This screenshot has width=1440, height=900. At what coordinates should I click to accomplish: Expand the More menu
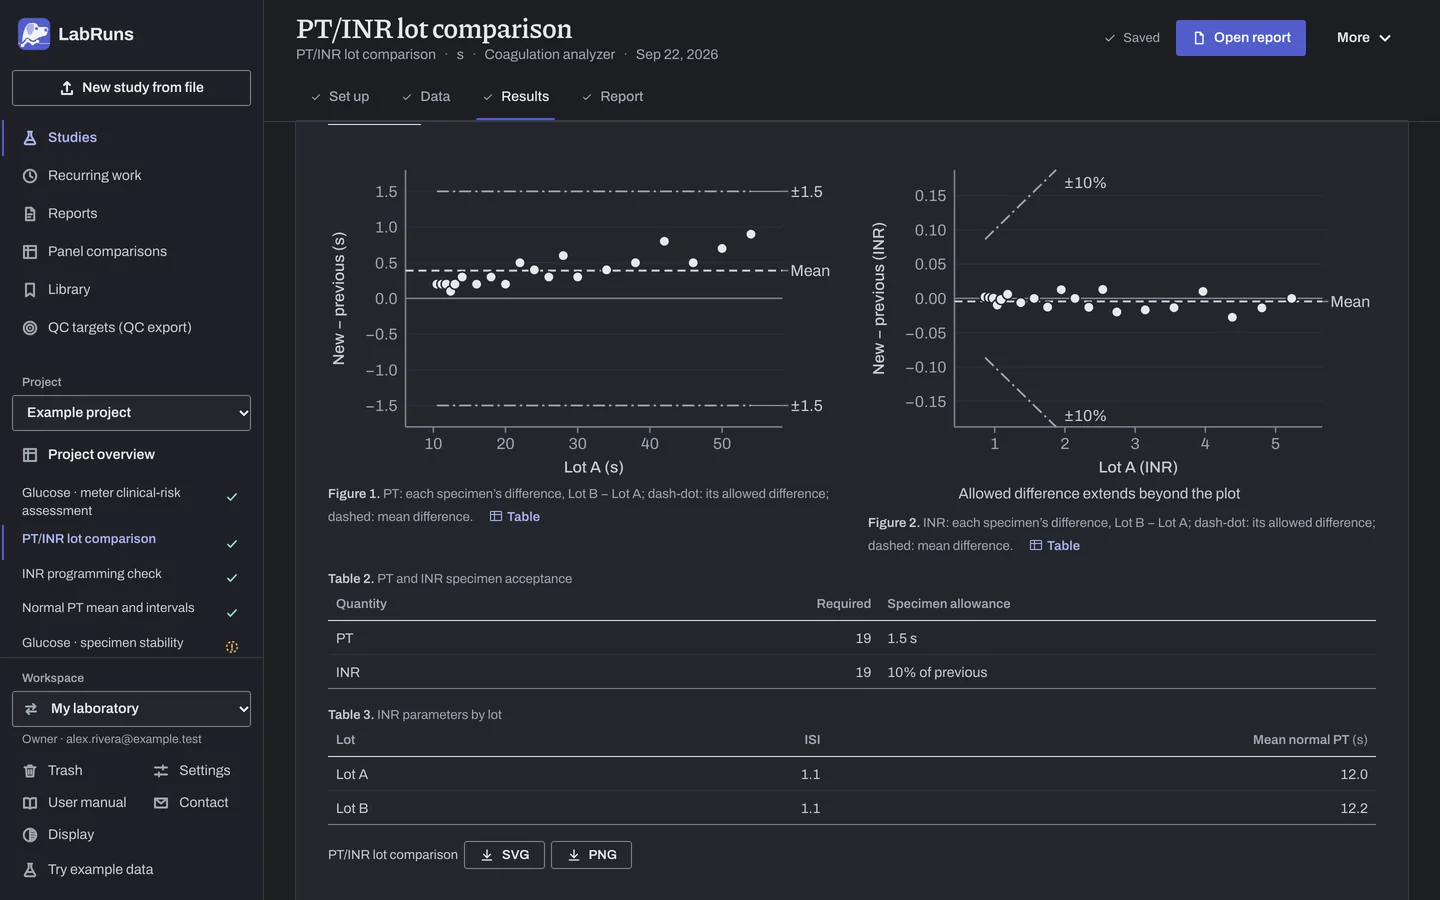tap(1364, 38)
